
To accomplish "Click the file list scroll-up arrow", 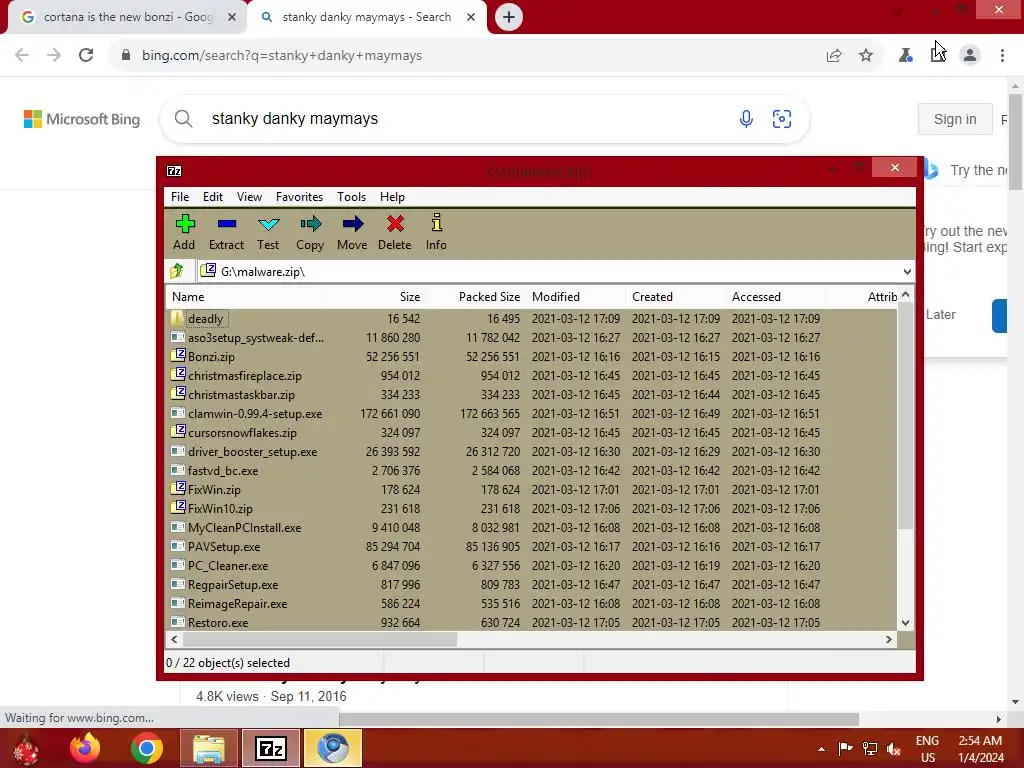I will (905, 295).
